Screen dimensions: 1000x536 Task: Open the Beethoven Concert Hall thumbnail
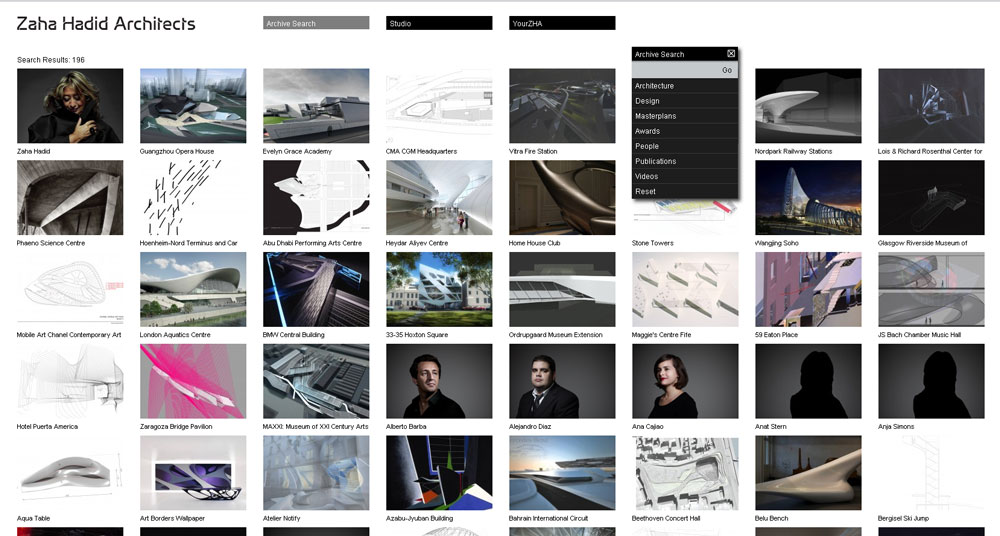pyautogui.click(x=685, y=473)
